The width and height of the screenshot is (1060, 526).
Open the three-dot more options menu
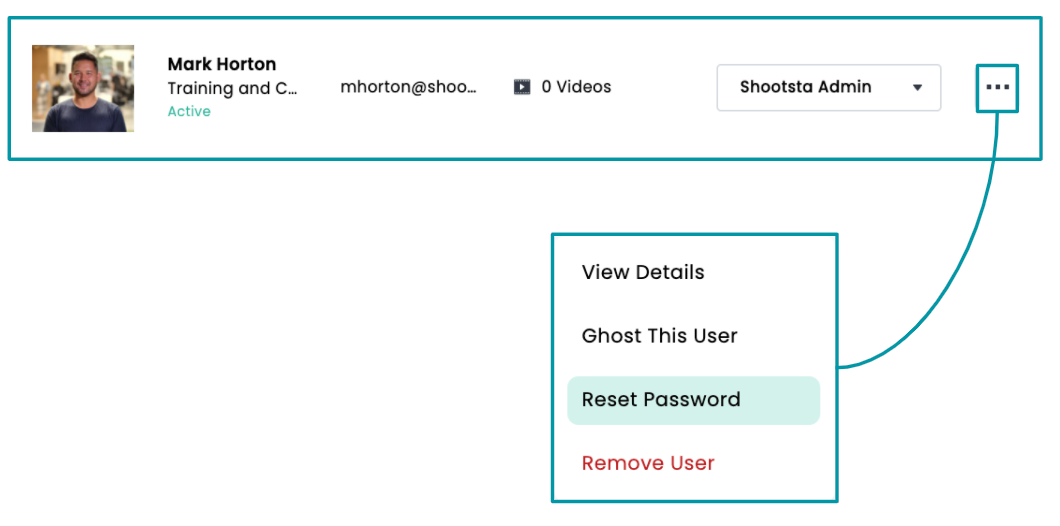tap(997, 88)
